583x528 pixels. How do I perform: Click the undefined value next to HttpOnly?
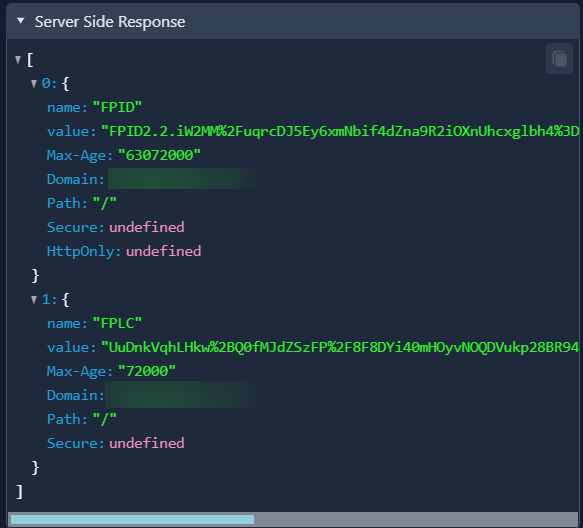click(x=164, y=251)
